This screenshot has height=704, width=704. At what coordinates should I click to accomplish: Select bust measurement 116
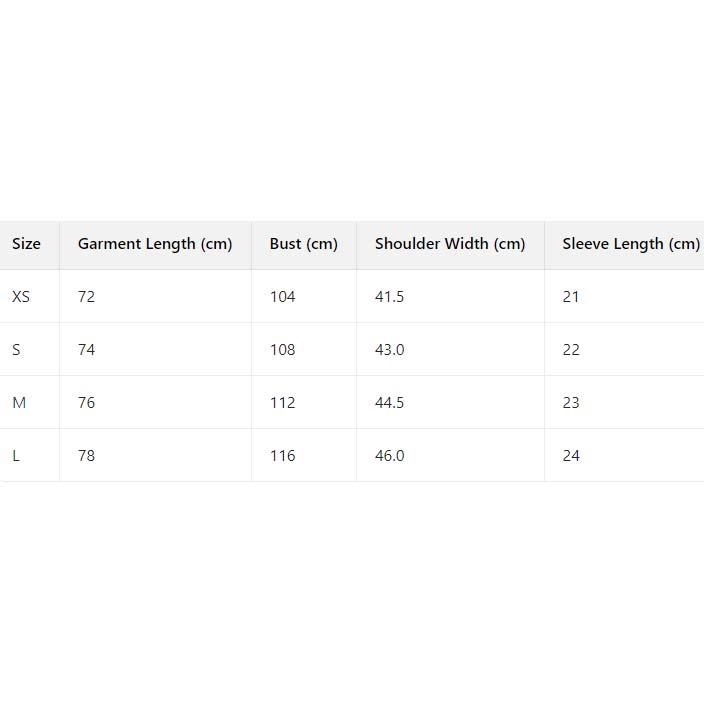tap(283, 456)
